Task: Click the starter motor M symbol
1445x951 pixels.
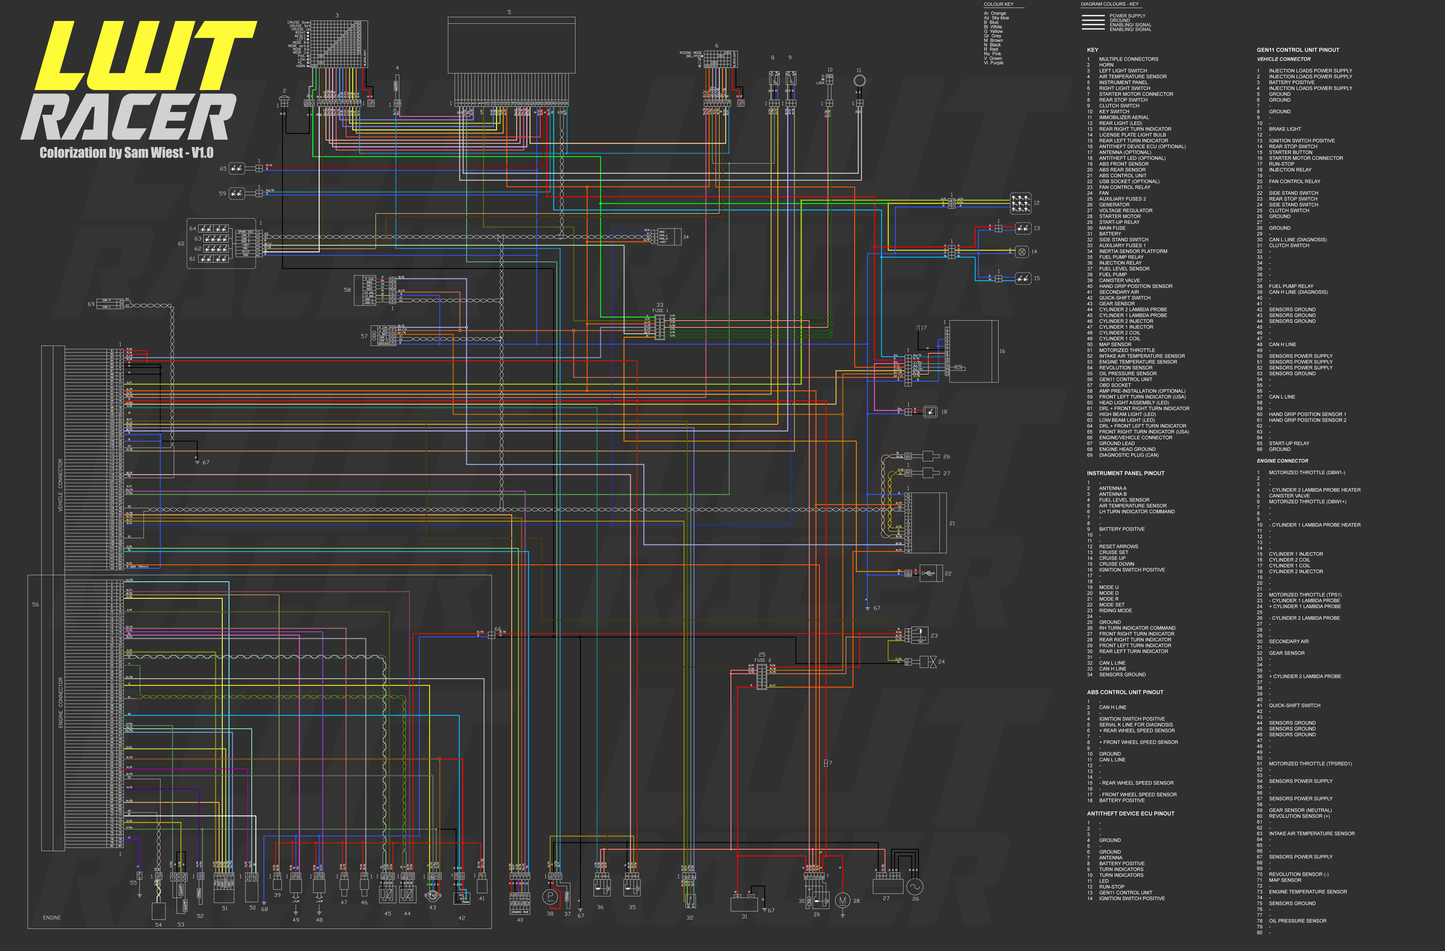Action: tap(842, 901)
